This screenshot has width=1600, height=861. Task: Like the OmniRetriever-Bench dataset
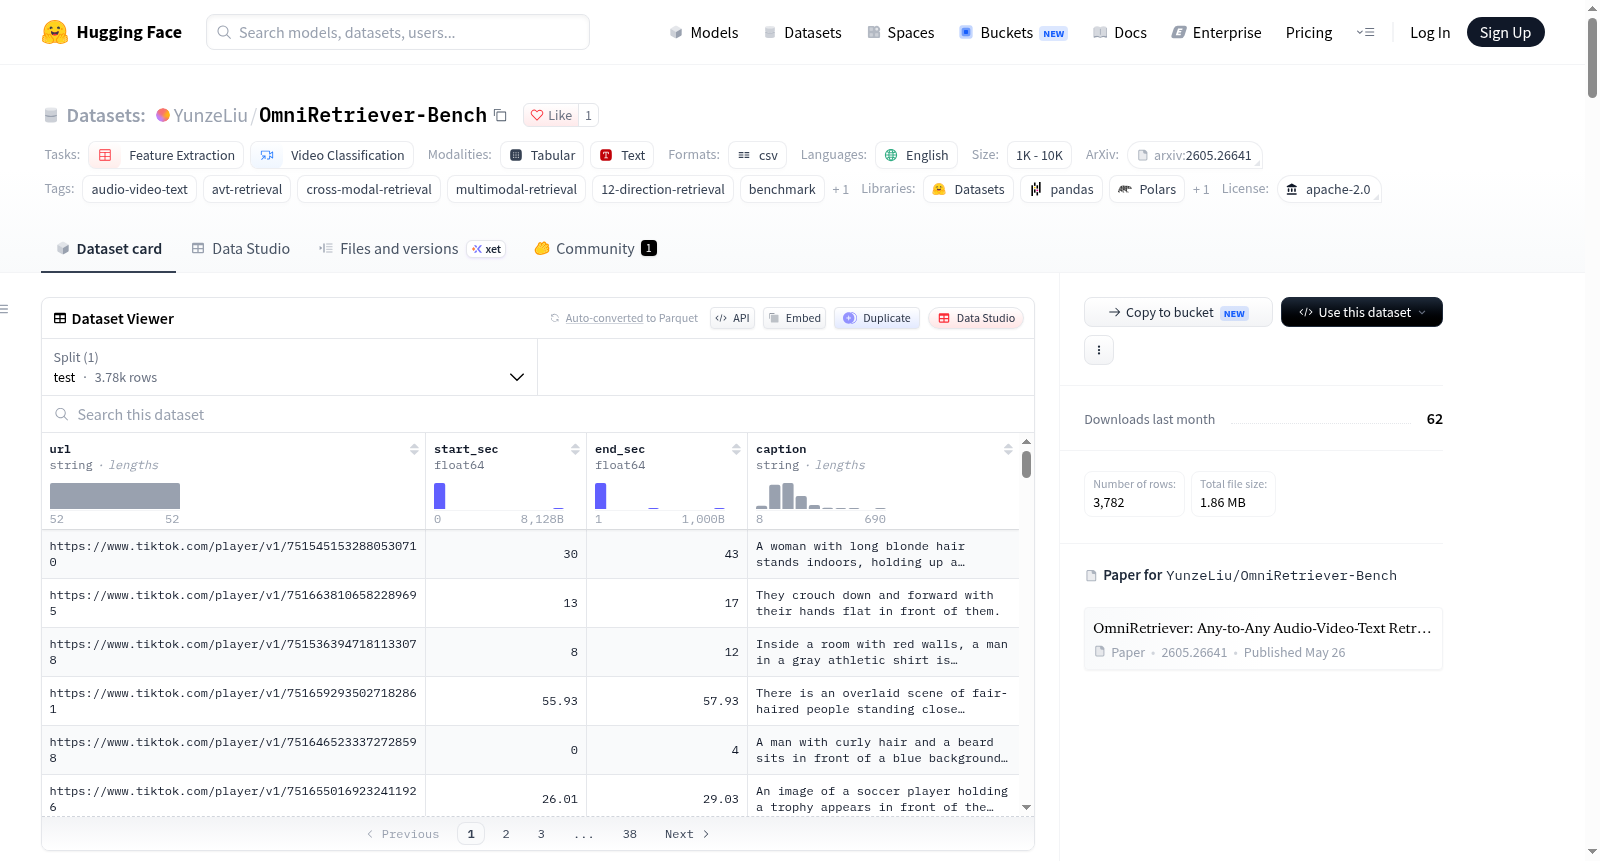[551, 115]
